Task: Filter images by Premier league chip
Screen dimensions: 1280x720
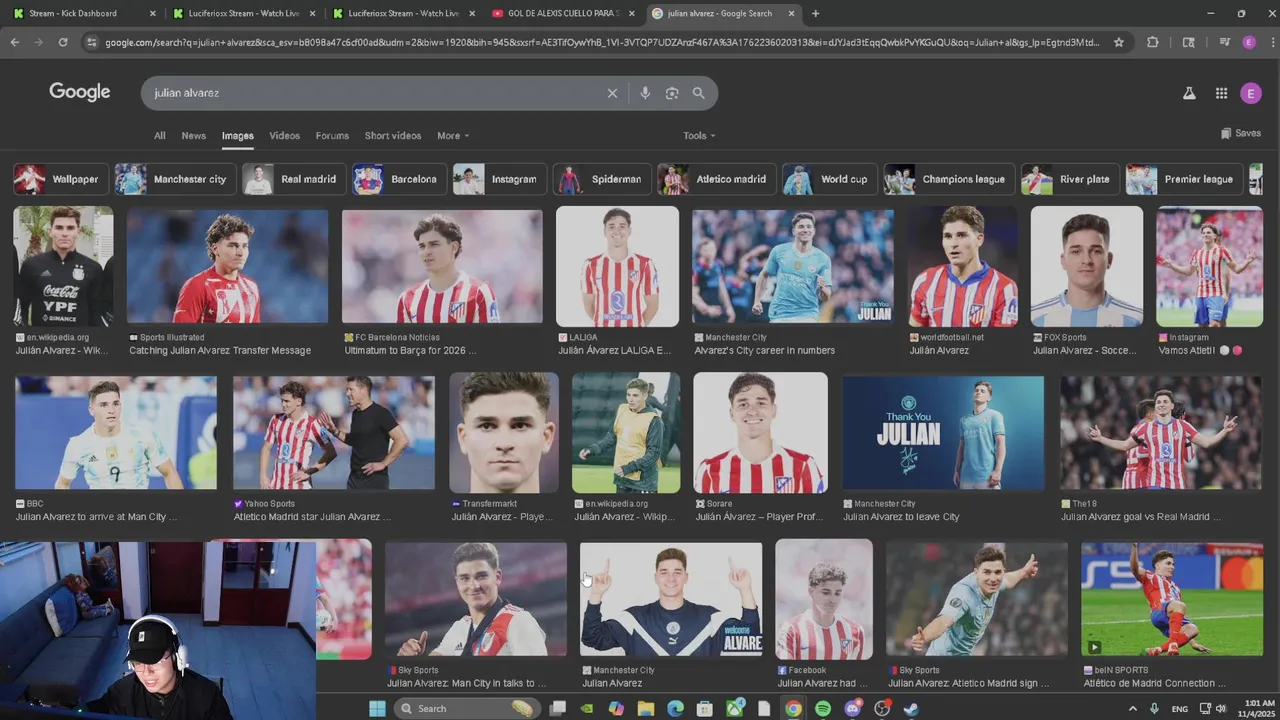Action: pos(1184,179)
